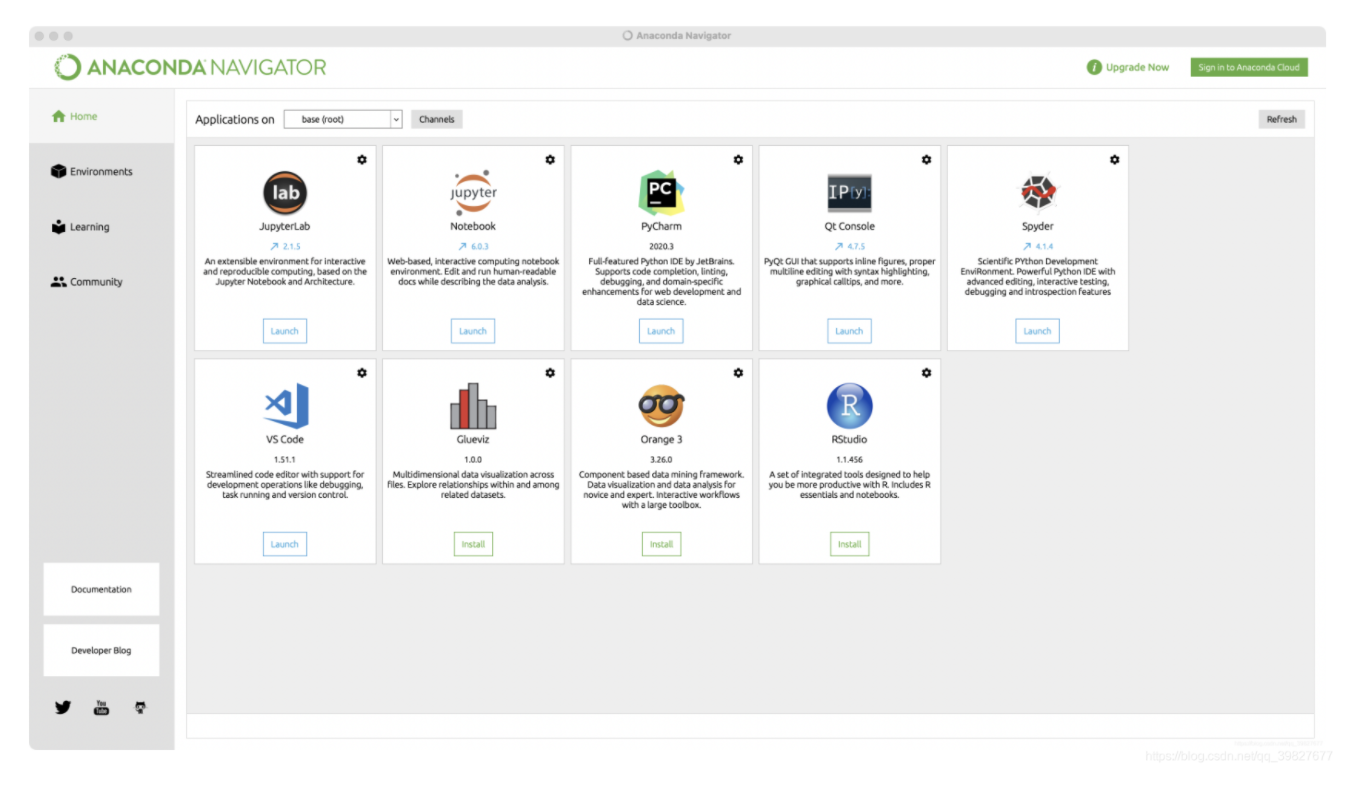Launch Qt Console
This screenshot has width=1356, height=790.
[x=849, y=331]
